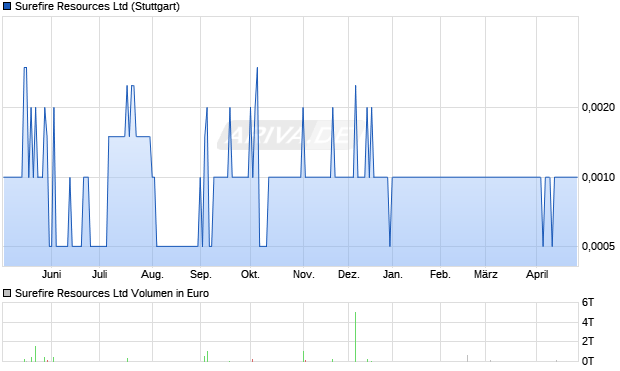Click the 0,0020 price axis label

click(x=598, y=107)
